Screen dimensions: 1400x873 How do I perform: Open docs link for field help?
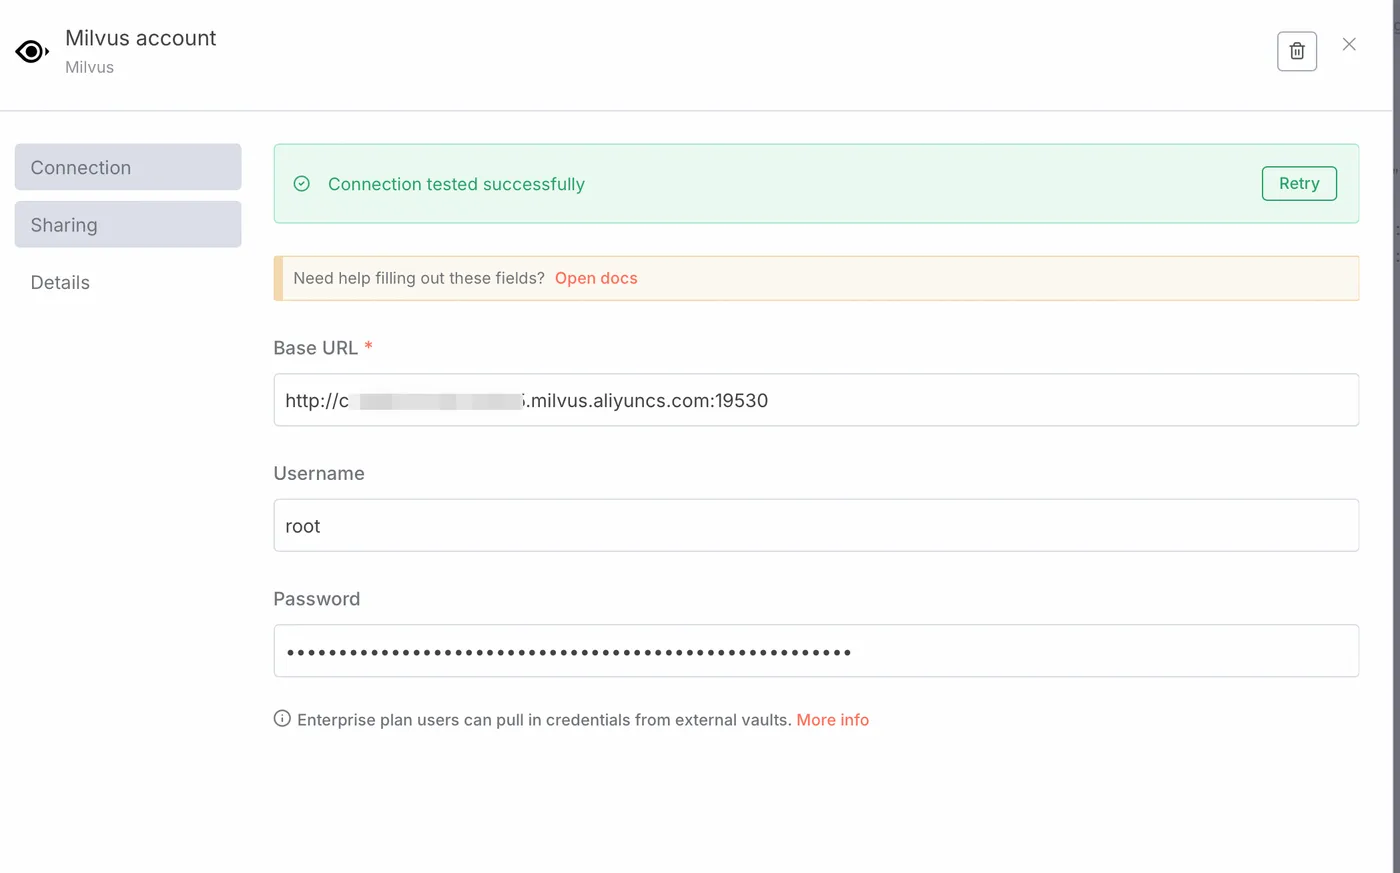tap(596, 278)
